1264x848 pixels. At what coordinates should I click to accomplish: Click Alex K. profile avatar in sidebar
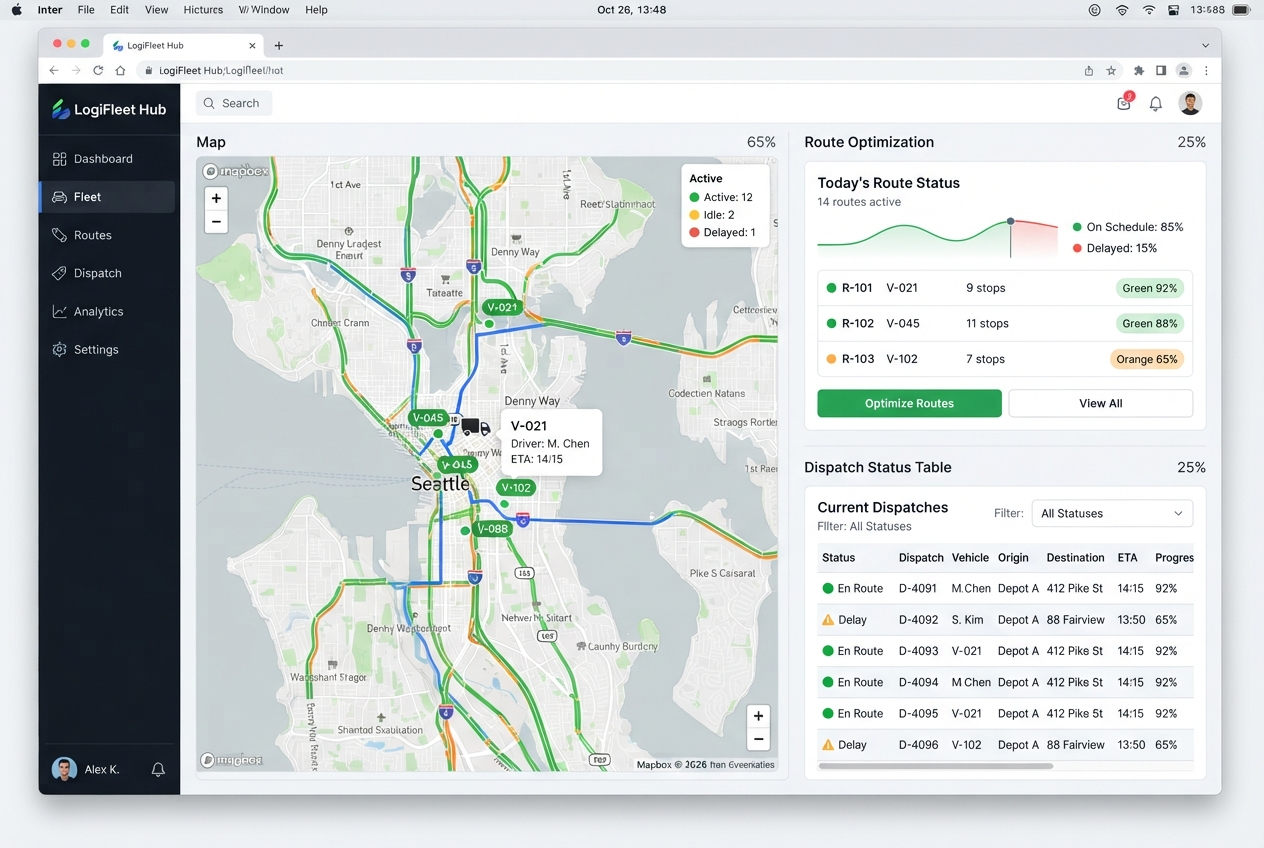pyautogui.click(x=64, y=769)
